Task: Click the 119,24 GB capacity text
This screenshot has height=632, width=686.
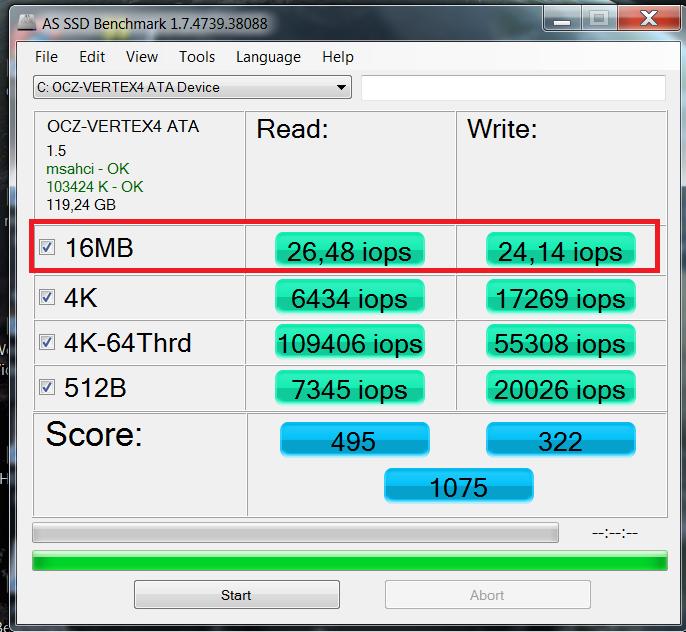Action: pos(81,205)
